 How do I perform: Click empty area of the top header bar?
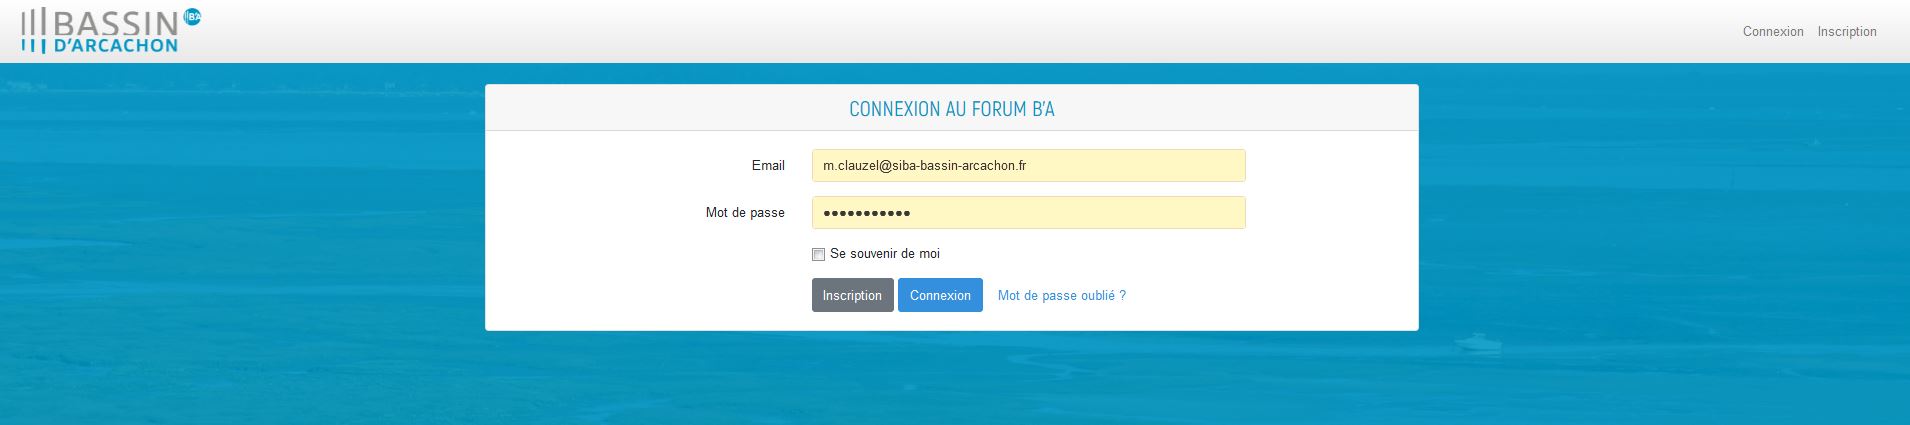(900, 30)
